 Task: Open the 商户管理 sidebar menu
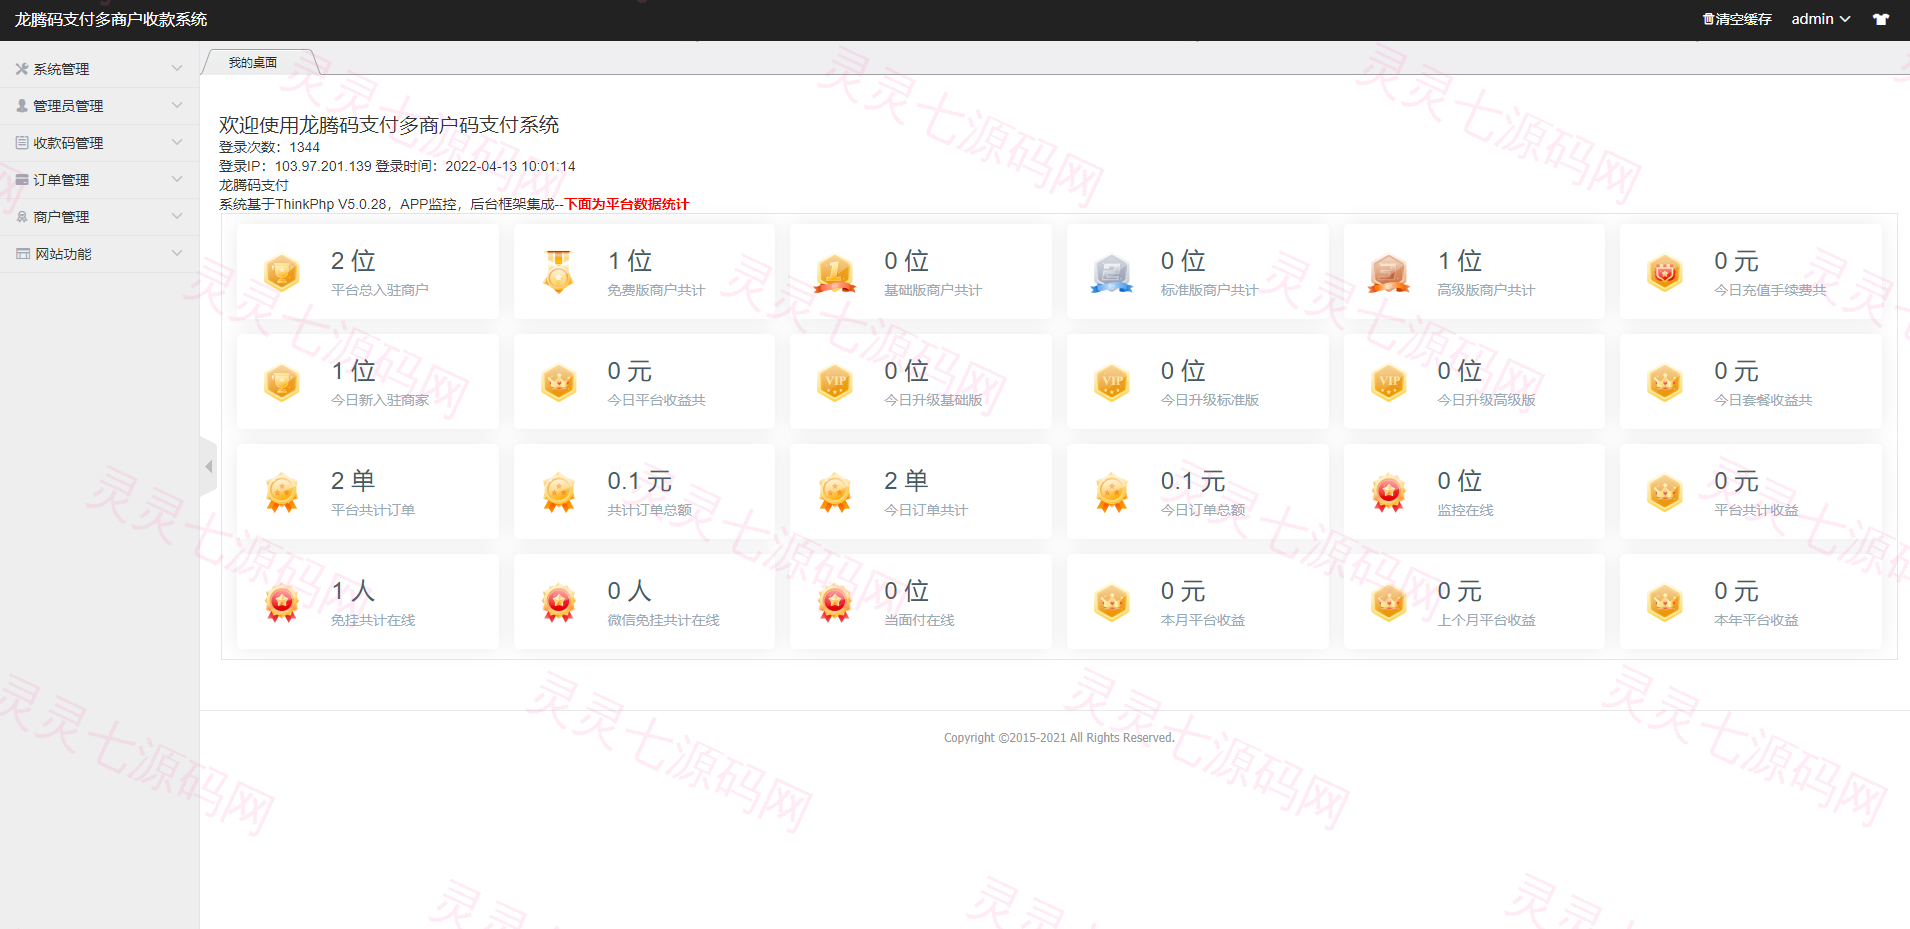(x=100, y=217)
